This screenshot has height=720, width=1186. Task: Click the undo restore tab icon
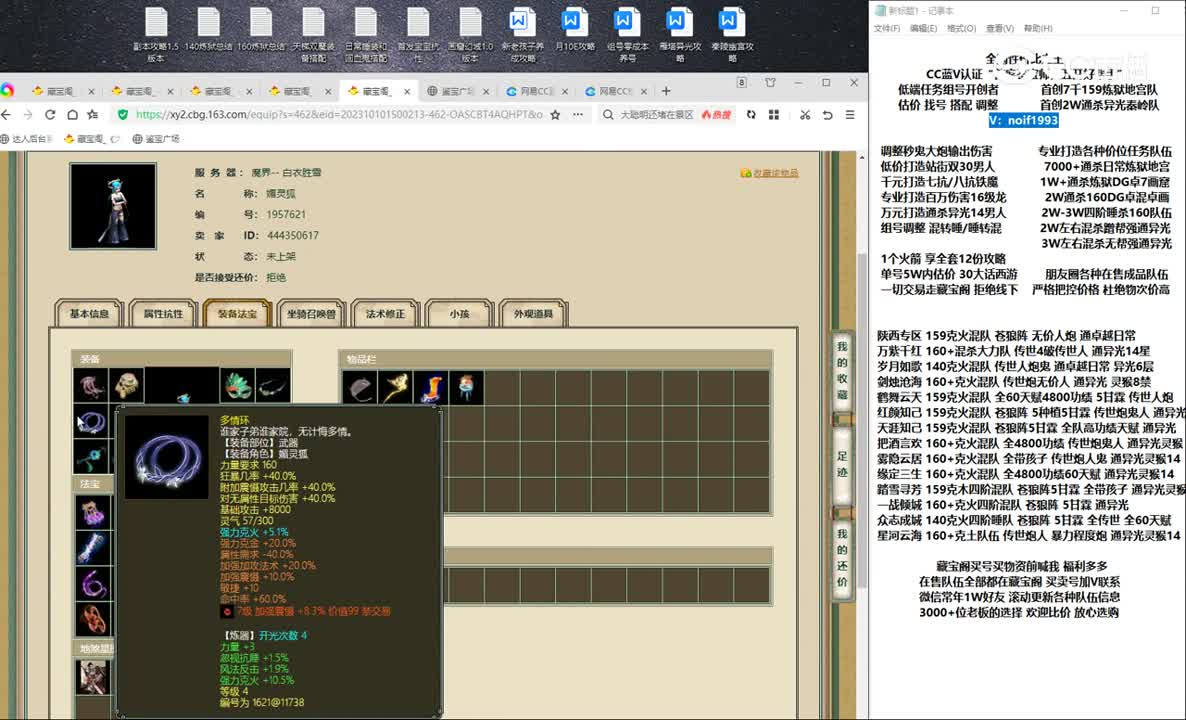827,115
